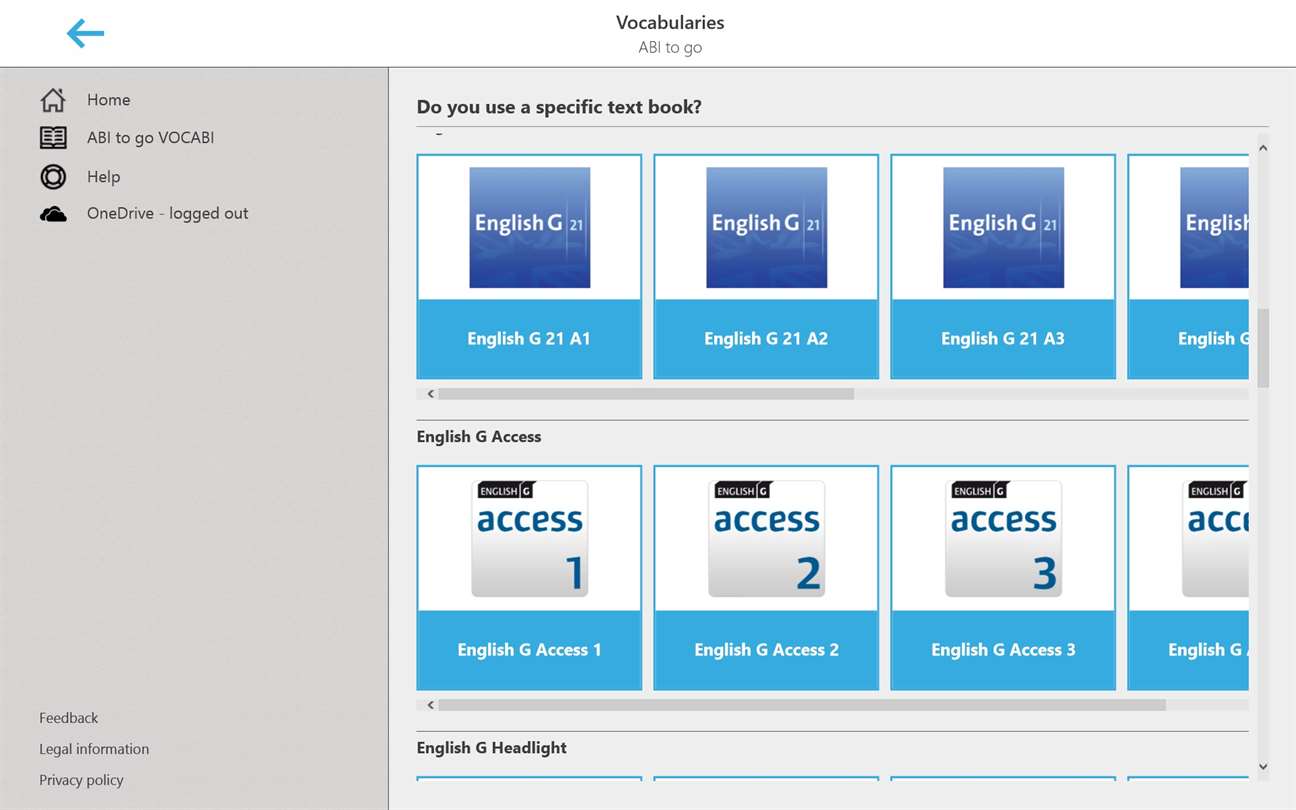The image size is (1296, 810).
Task: Open the Feedback link
Action: point(69,718)
